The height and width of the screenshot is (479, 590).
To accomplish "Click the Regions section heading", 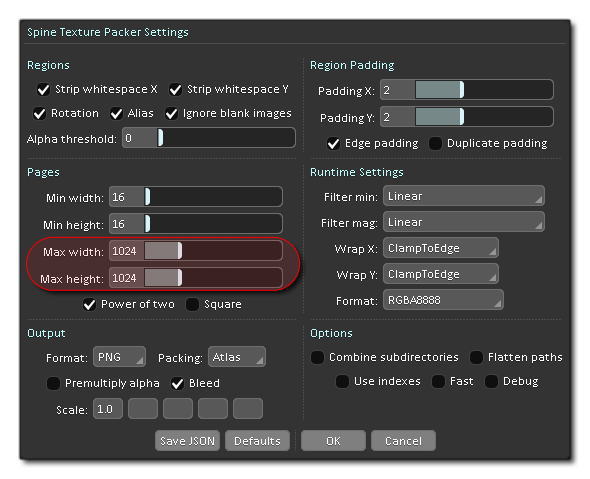I will (48, 65).
